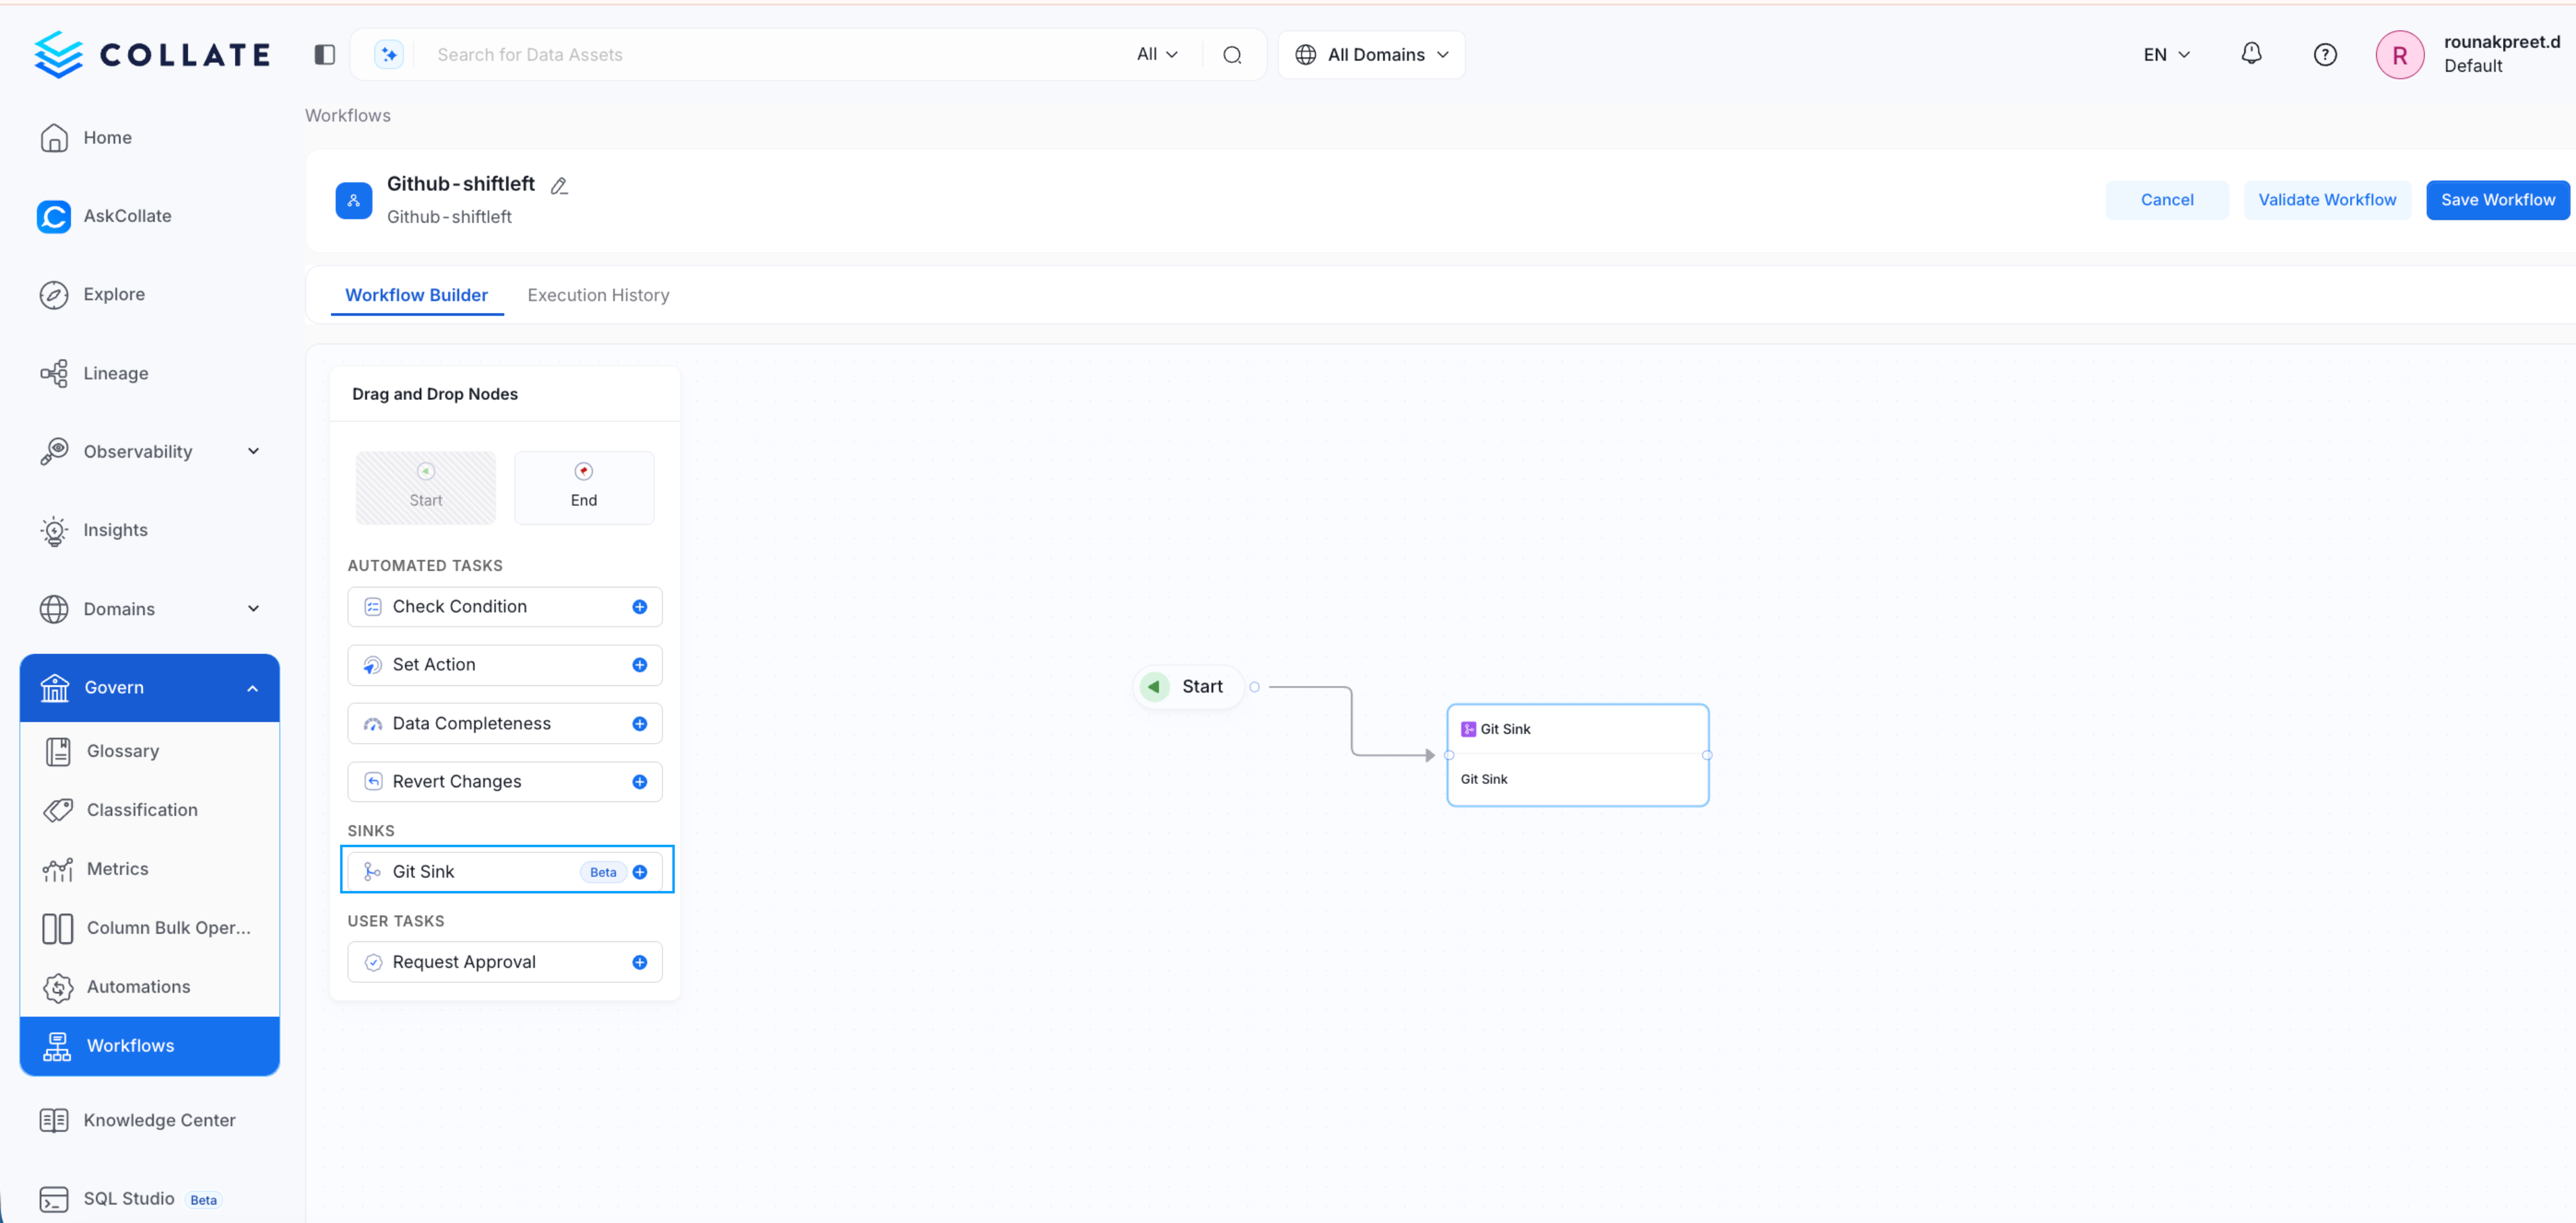Select Glossary under Govern
Image resolution: width=2576 pixels, height=1223 pixels.
(122, 750)
